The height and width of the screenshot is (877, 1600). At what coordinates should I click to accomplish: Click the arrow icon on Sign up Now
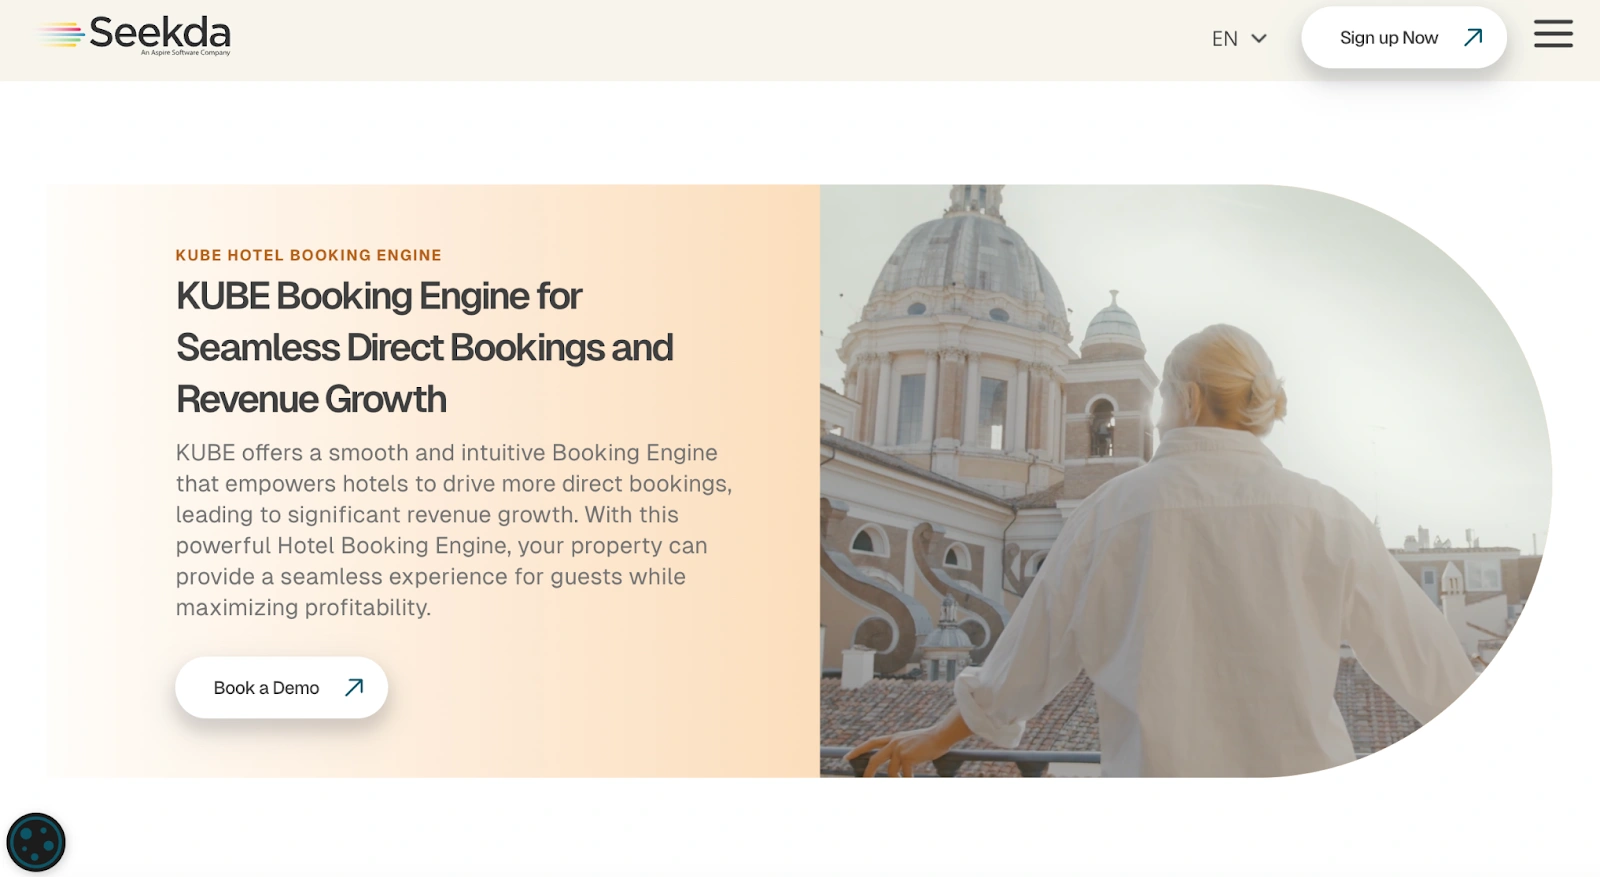[x=1473, y=38]
